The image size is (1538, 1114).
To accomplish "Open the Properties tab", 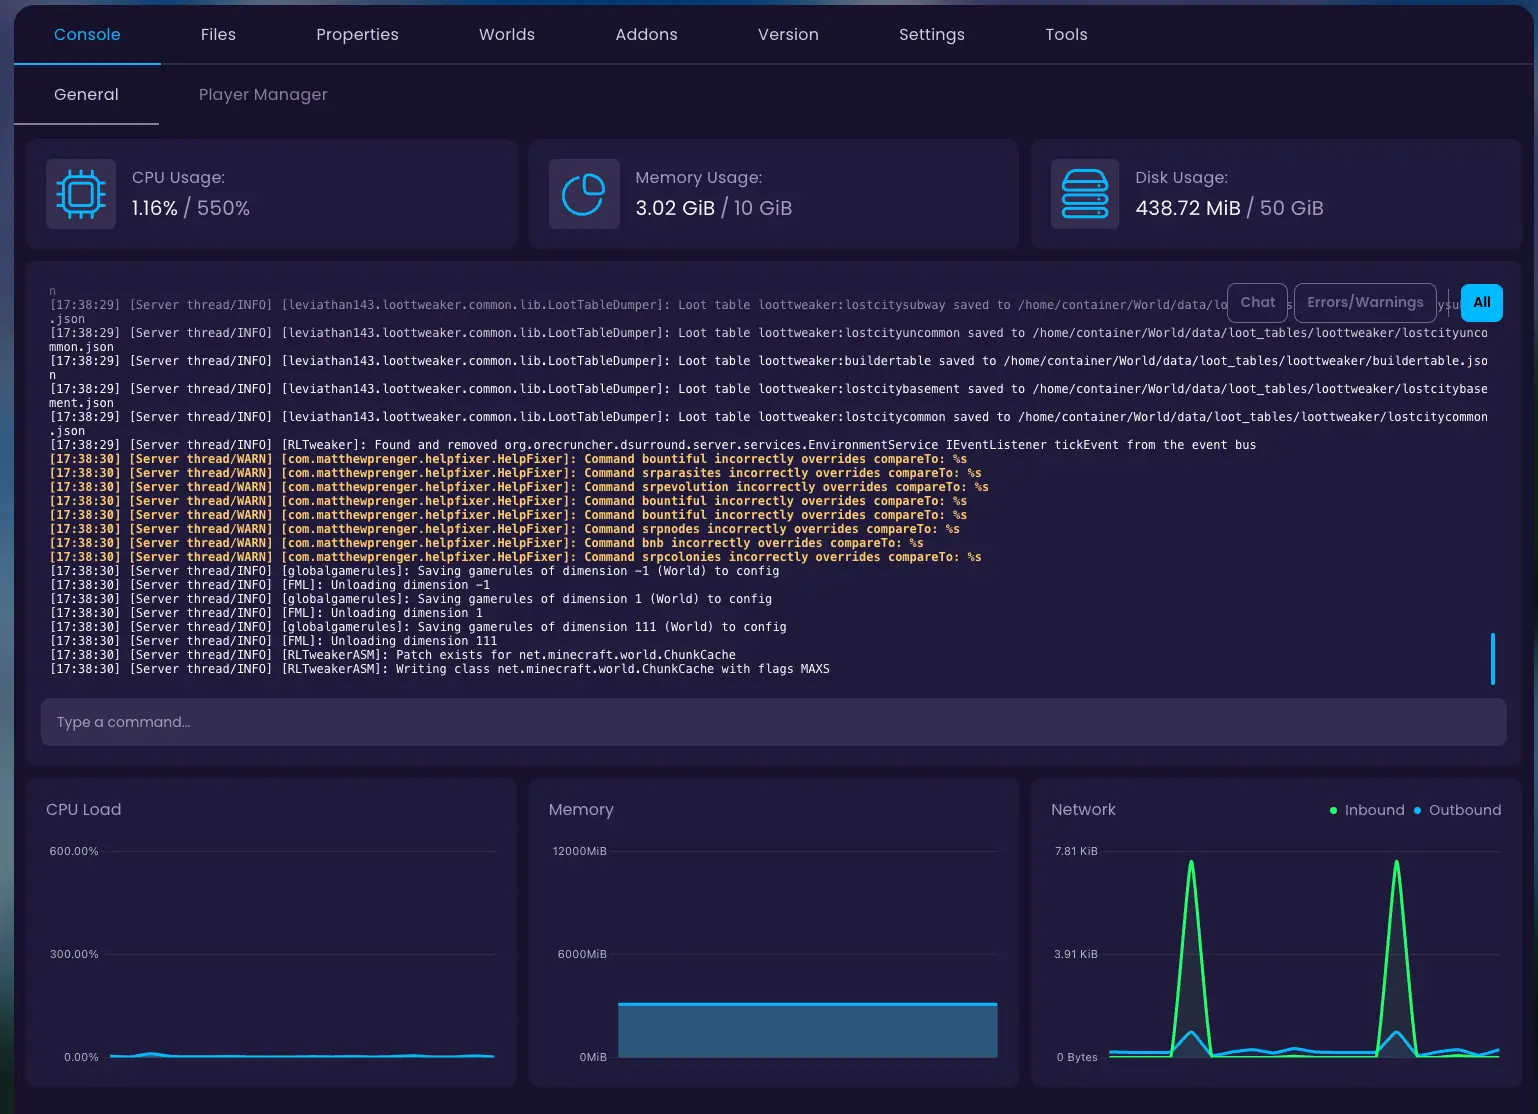I will pyautogui.click(x=357, y=34).
